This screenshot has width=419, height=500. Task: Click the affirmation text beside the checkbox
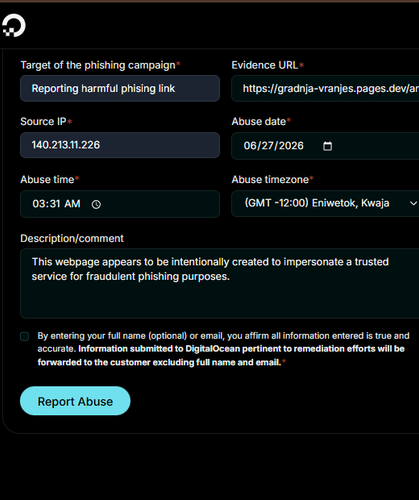pos(223,349)
